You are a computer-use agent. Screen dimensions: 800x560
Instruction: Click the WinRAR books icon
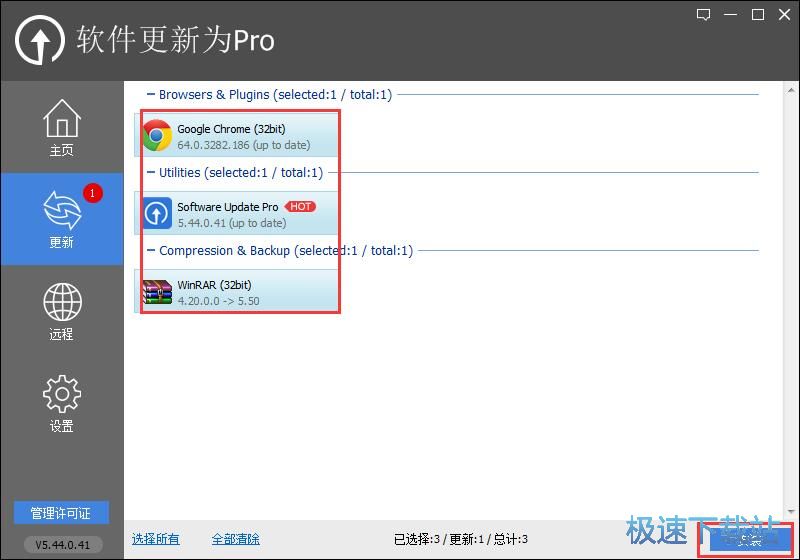click(x=157, y=292)
